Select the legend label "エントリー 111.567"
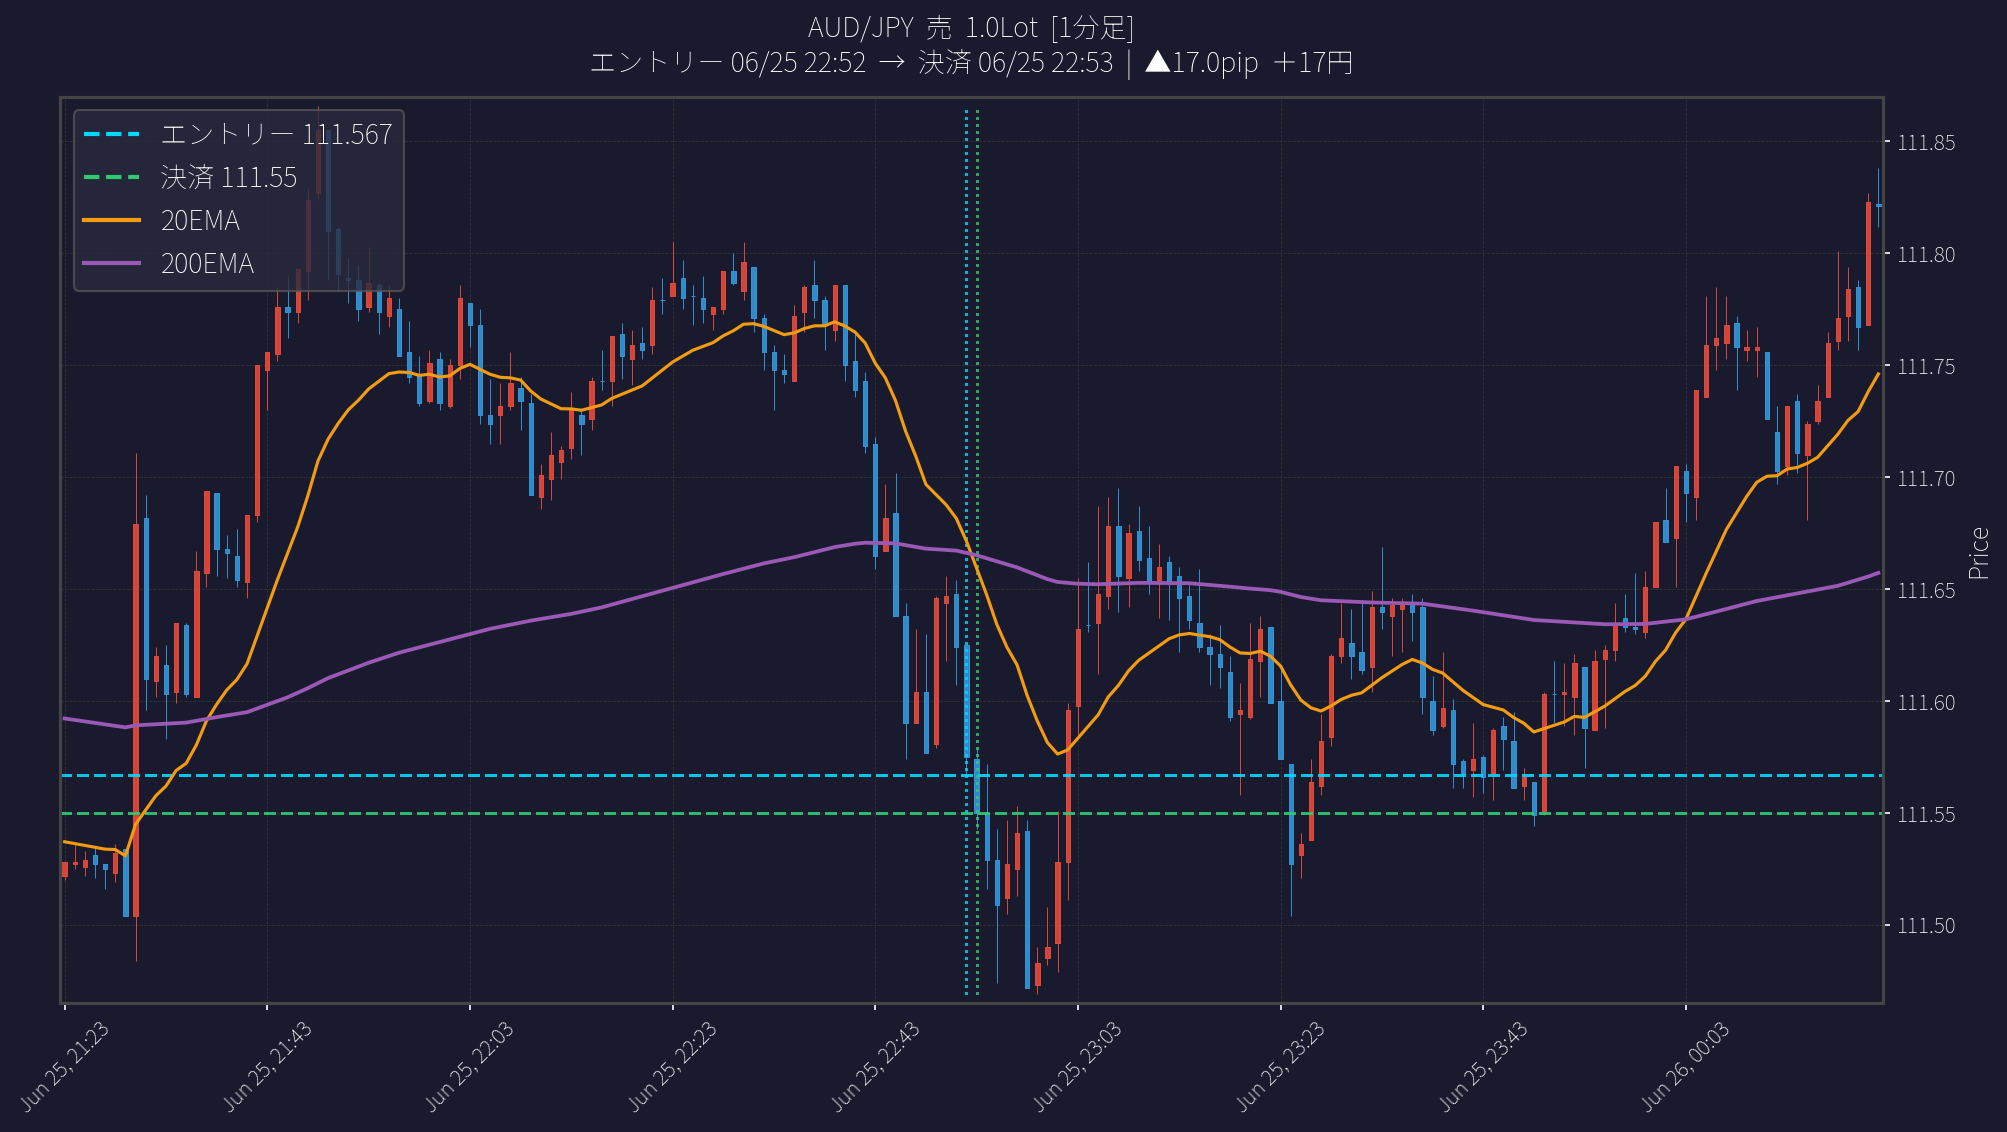Image resolution: width=2007 pixels, height=1132 pixels. (x=277, y=134)
